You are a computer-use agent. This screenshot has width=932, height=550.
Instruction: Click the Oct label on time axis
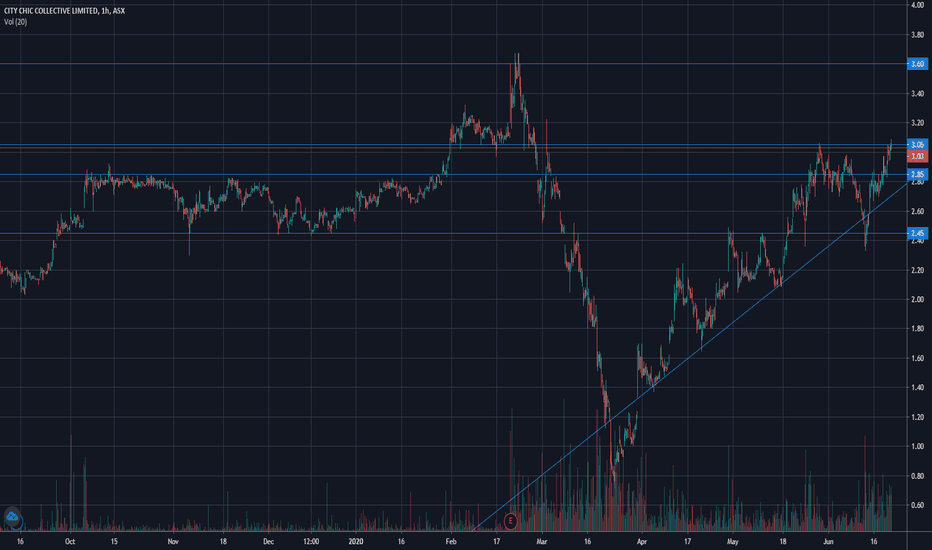point(70,542)
